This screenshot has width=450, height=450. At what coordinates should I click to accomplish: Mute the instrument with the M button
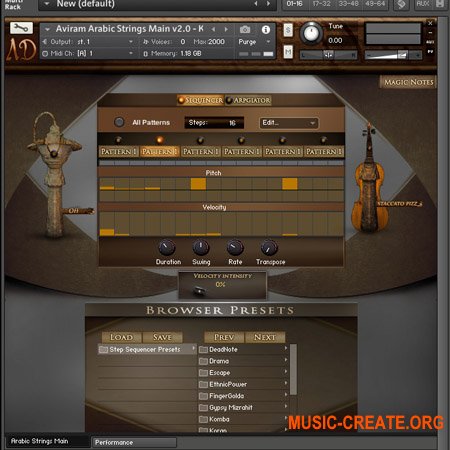tap(288, 52)
